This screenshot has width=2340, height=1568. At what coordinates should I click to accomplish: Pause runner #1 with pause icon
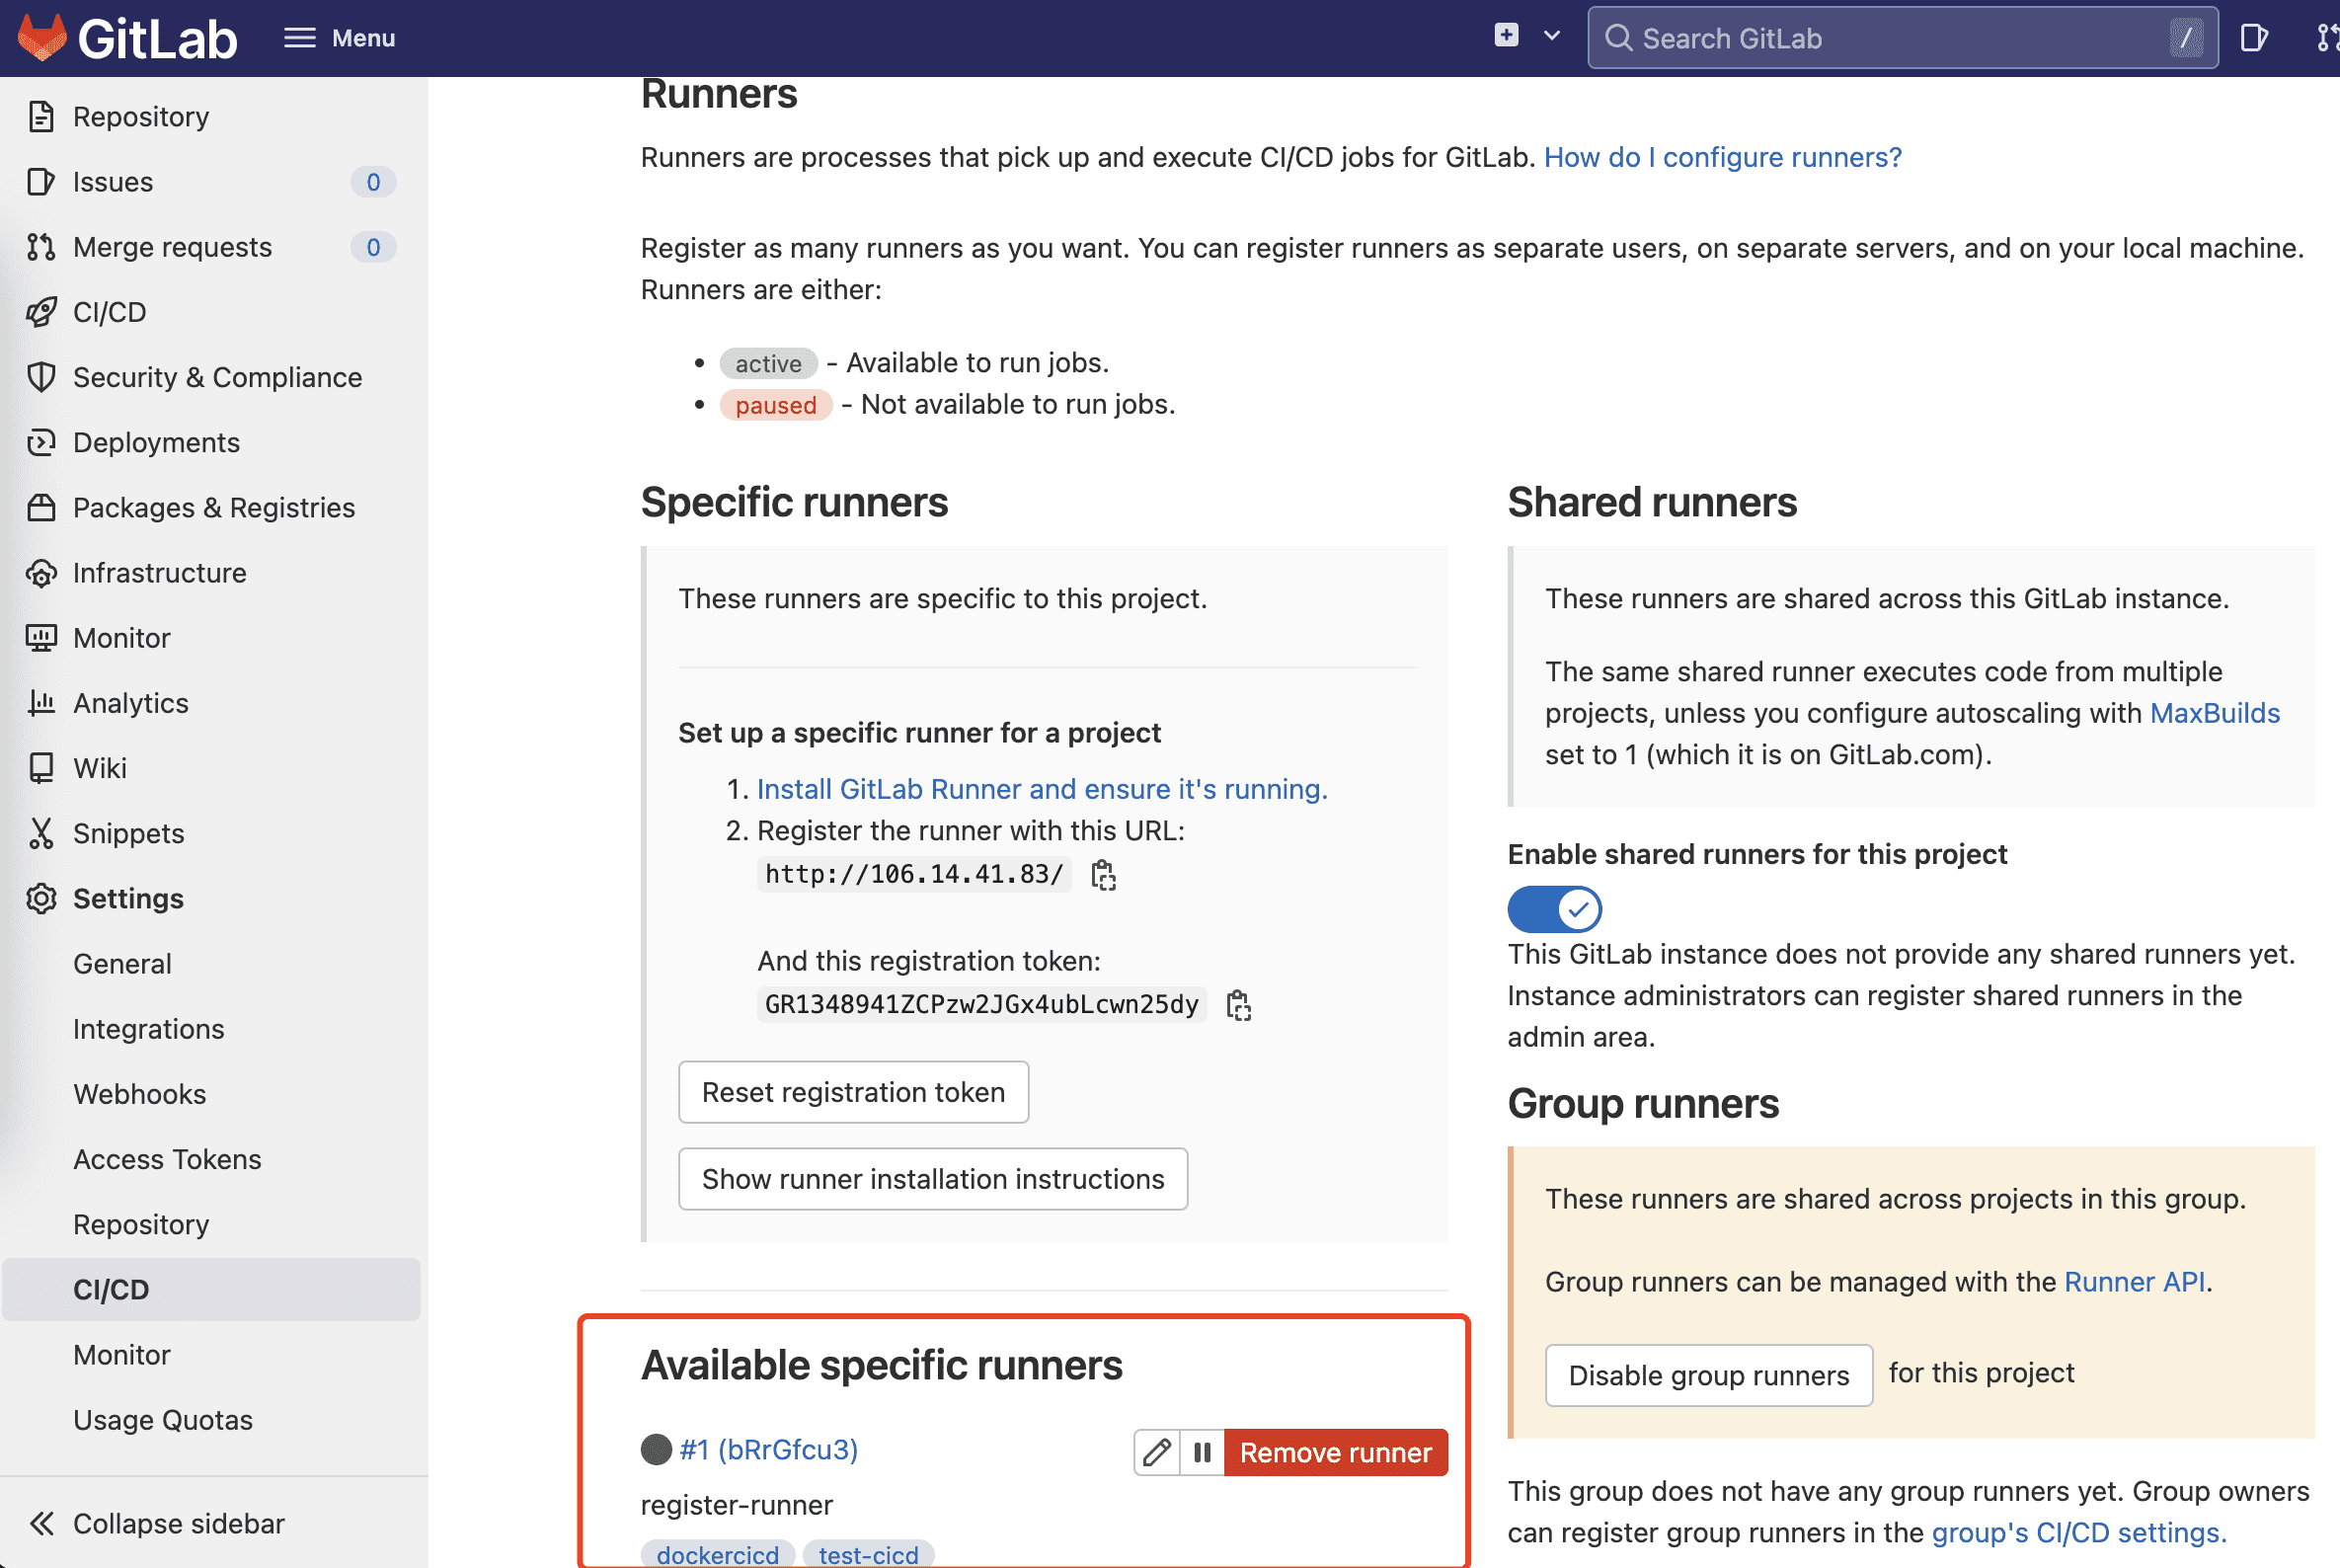(1202, 1452)
